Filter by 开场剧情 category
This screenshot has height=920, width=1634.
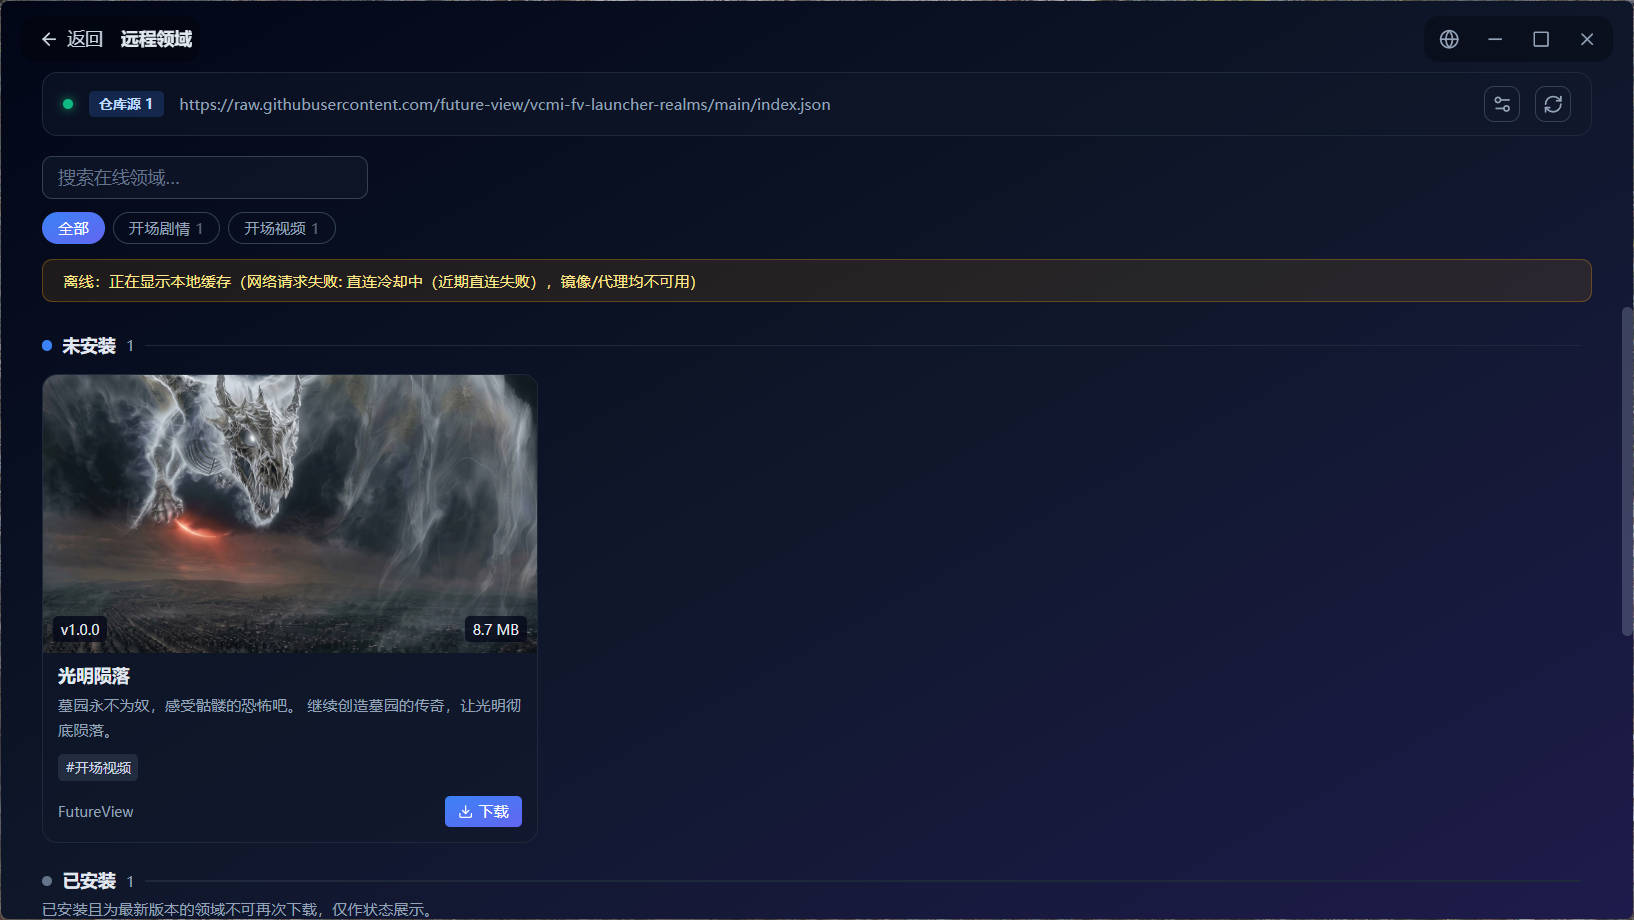(166, 228)
